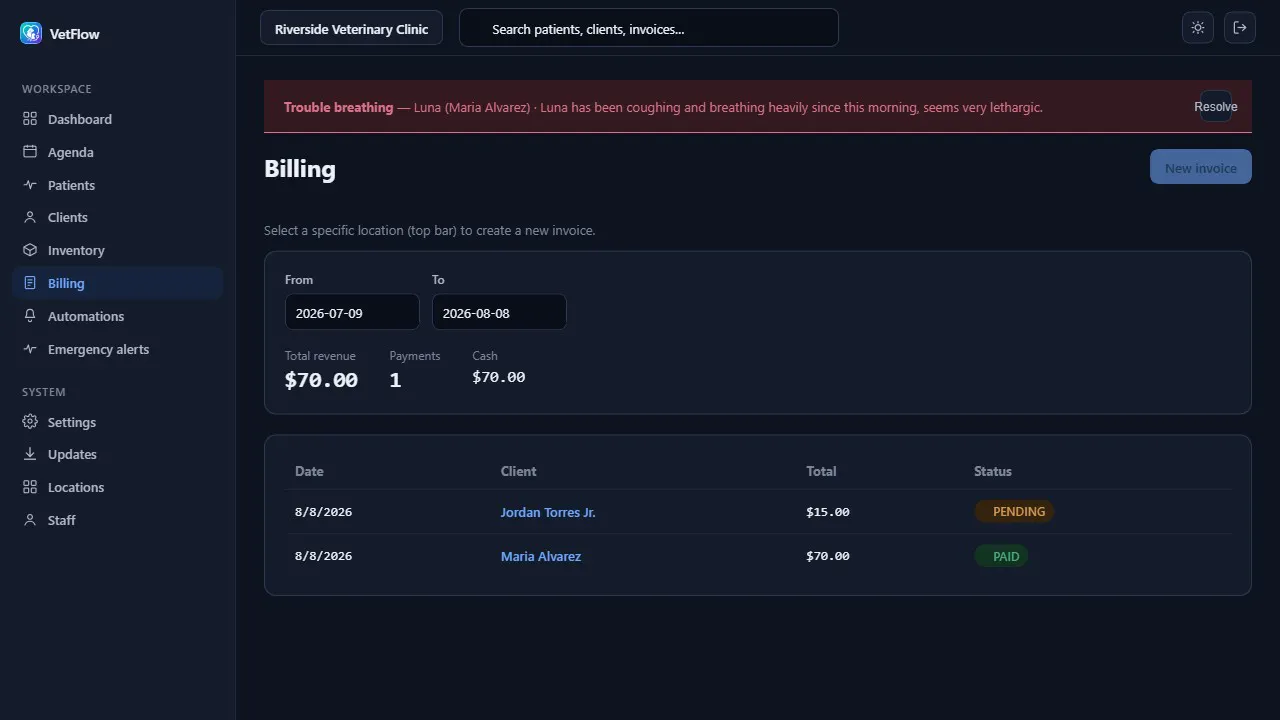Click the Billing page heading
1280x720 pixels.
300,168
